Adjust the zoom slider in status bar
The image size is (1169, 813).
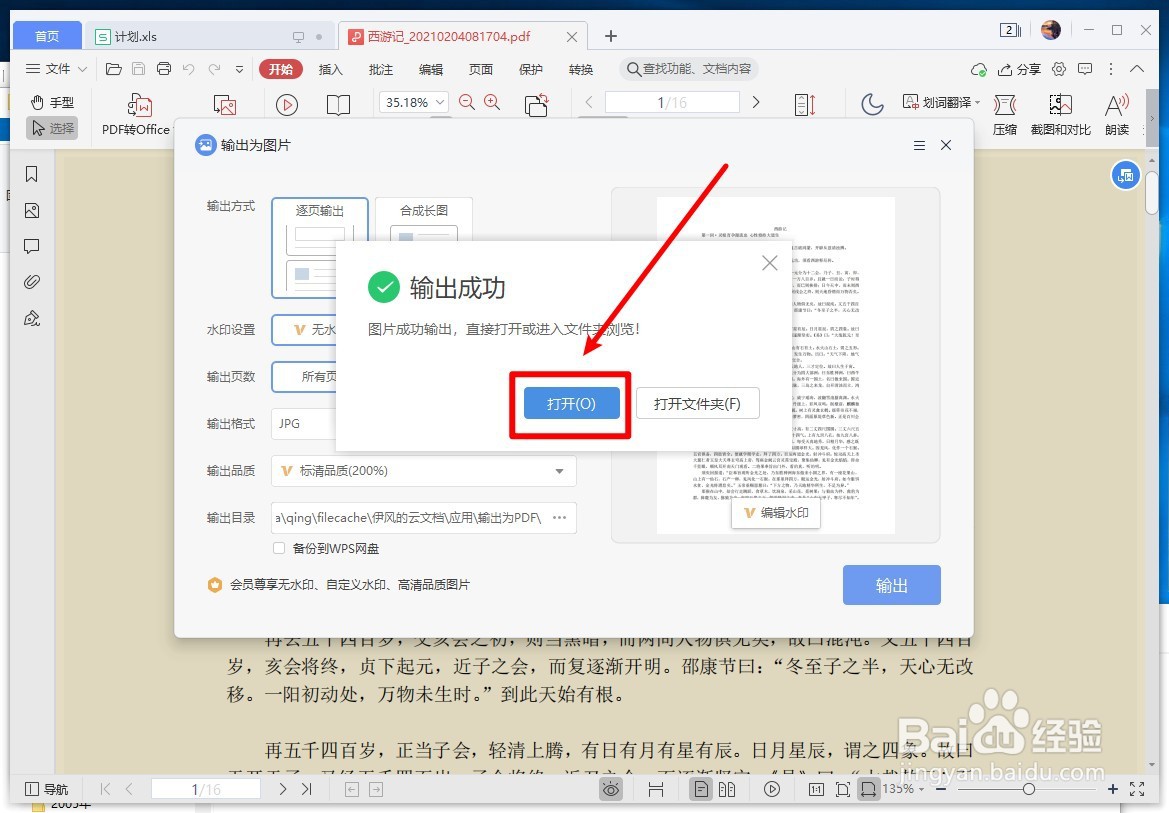click(1029, 789)
